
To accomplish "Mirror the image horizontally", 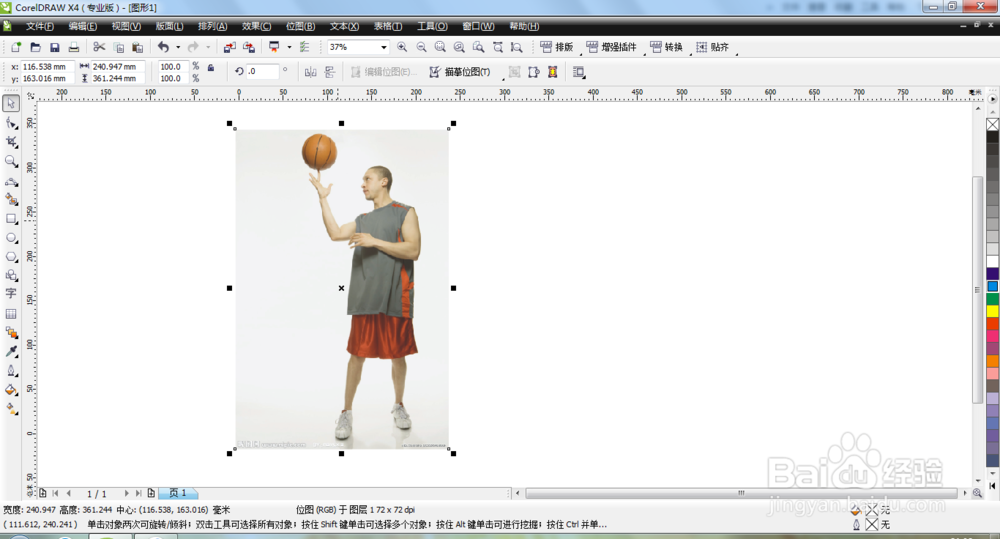I will click(311, 72).
